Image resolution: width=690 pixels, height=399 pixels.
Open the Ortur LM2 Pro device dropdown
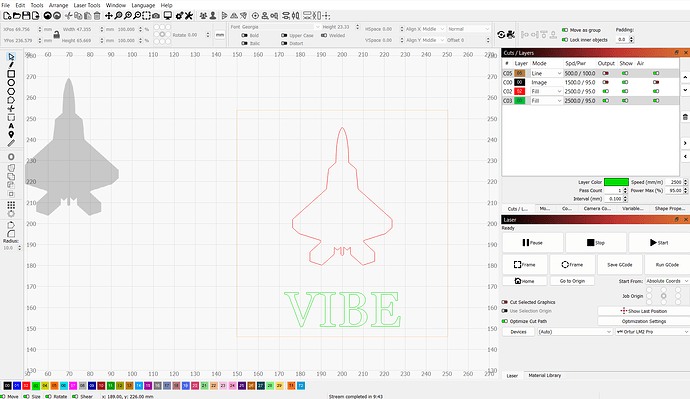(x=652, y=332)
